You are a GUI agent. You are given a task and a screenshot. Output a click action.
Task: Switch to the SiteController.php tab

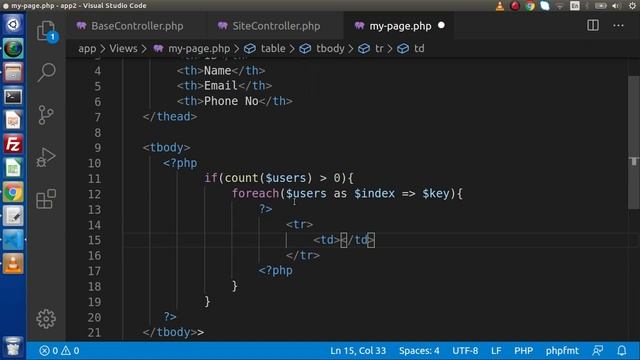click(276, 26)
